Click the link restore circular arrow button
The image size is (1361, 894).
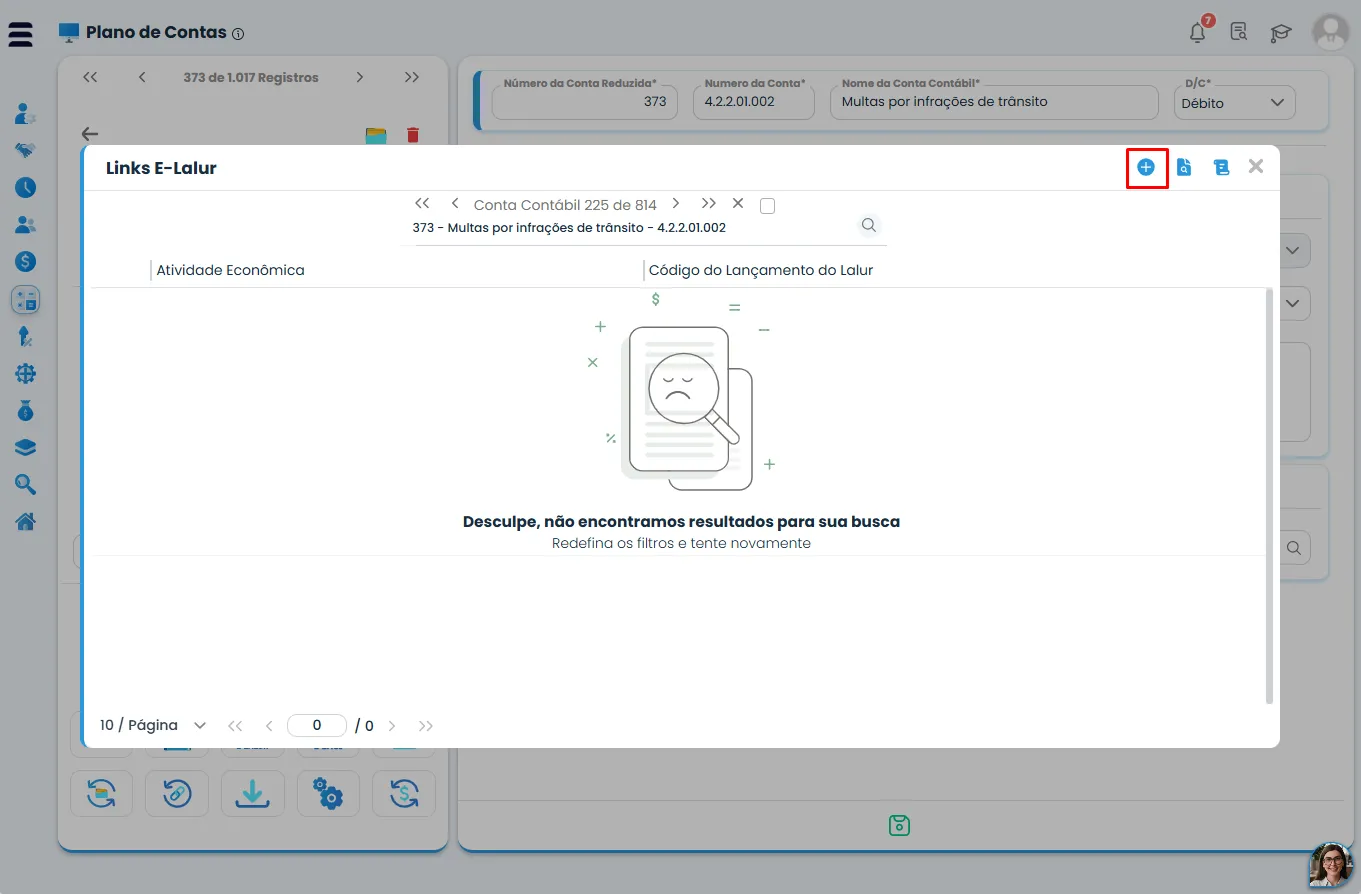click(177, 794)
